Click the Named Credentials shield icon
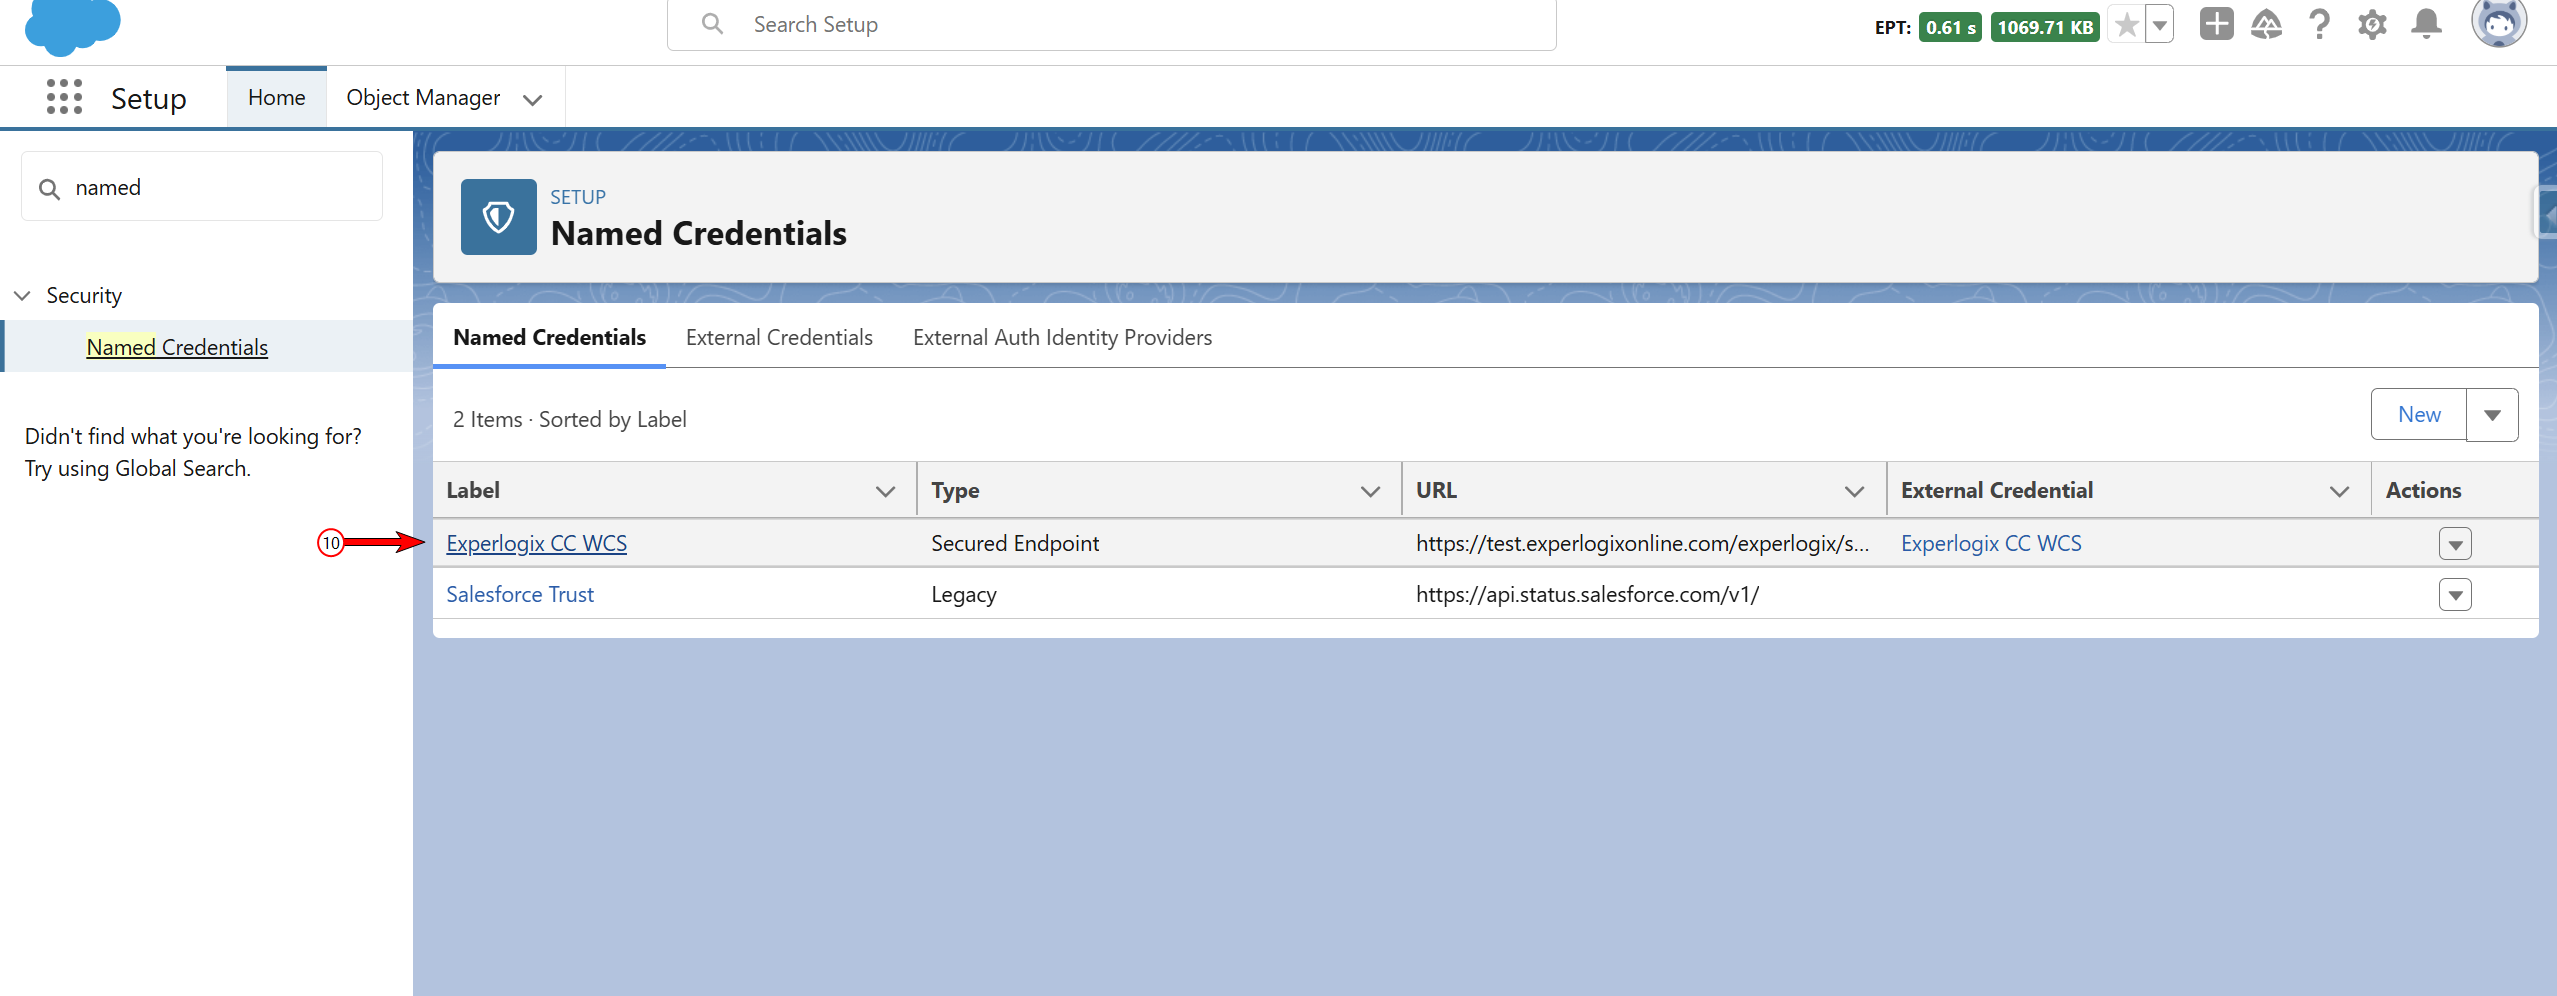Viewport: 2557px width, 996px height. [x=498, y=217]
